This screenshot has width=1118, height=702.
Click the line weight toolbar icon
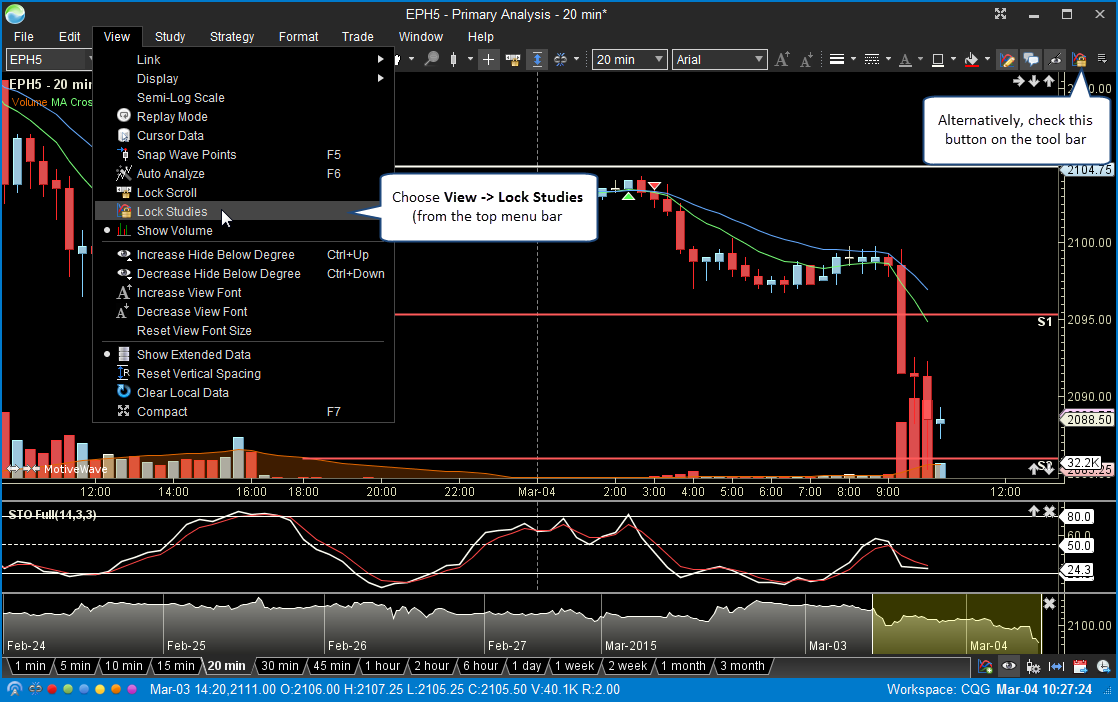click(837, 59)
